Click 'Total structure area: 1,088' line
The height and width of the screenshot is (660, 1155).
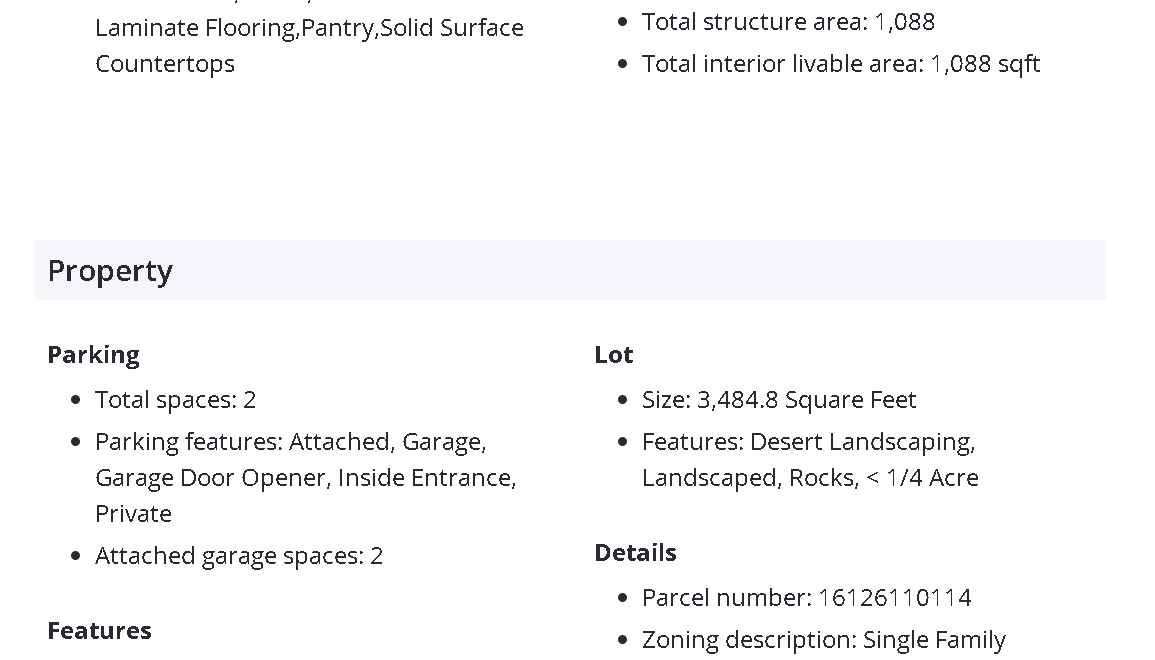coord(788,22)
